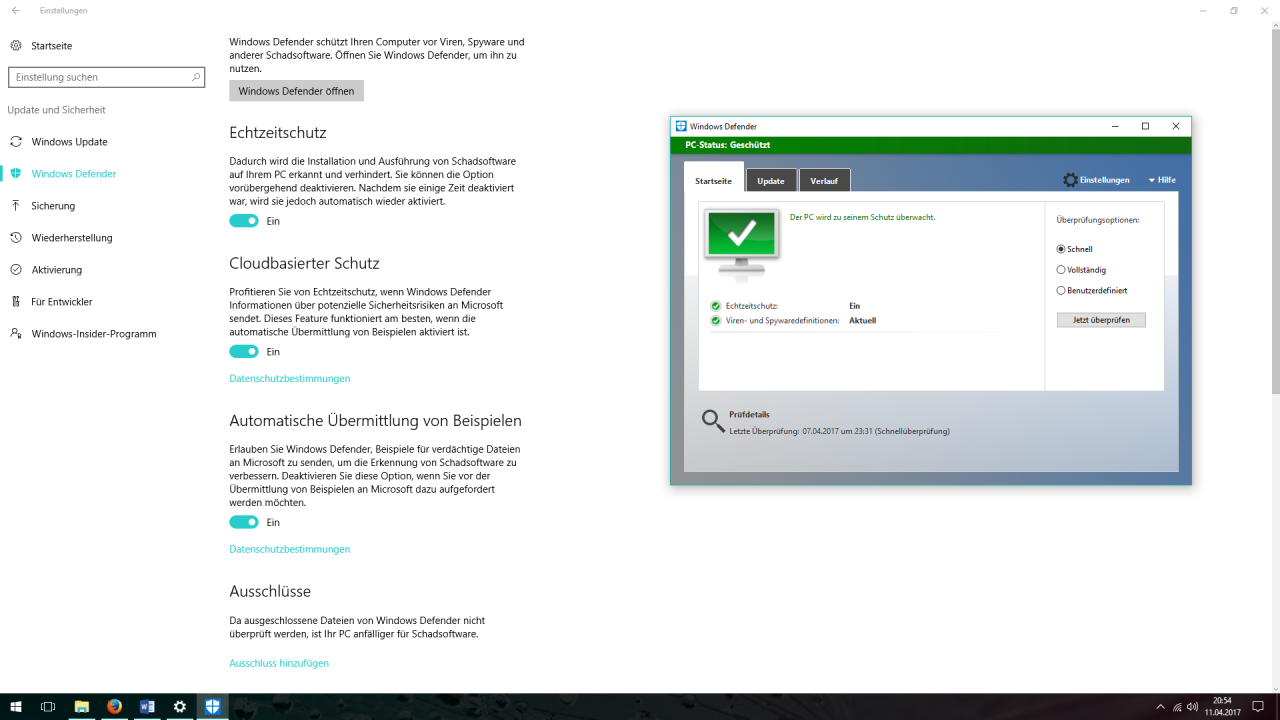This screenshot has width=1280, height=720.
Task: Click the Windows Defender title bar icon
Action: pyautogui.click(x=681, y=126)
